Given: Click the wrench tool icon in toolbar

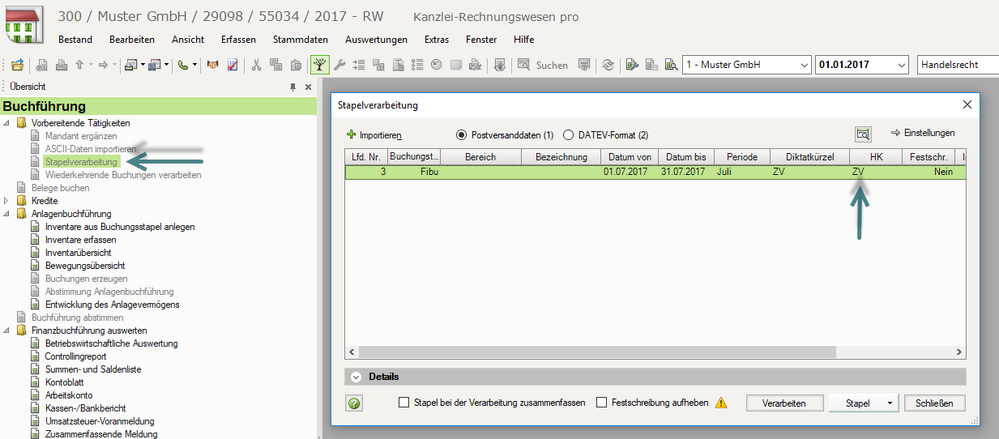Looking at the screenshot, I should coord(340,66).
